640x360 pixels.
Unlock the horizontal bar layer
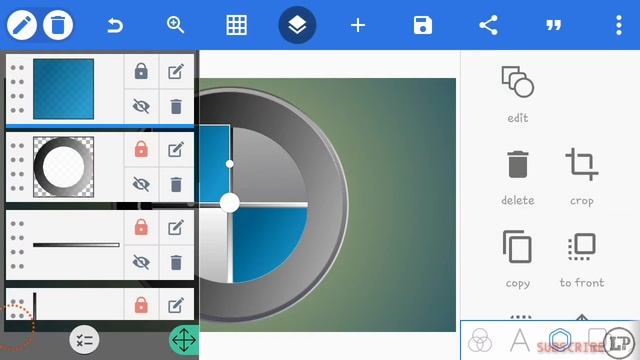coord(141,227)
